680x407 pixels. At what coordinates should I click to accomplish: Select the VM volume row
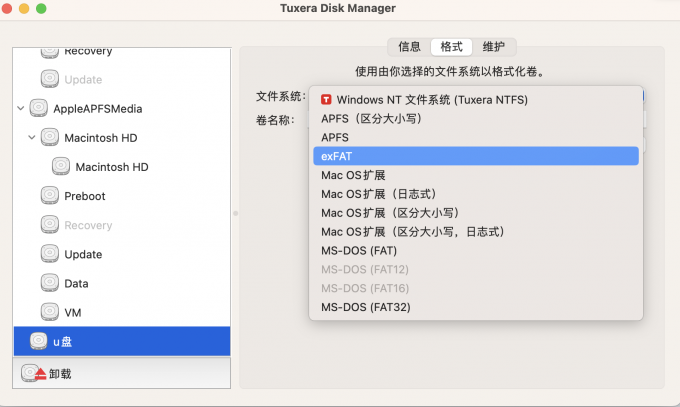tap(122, 312)
